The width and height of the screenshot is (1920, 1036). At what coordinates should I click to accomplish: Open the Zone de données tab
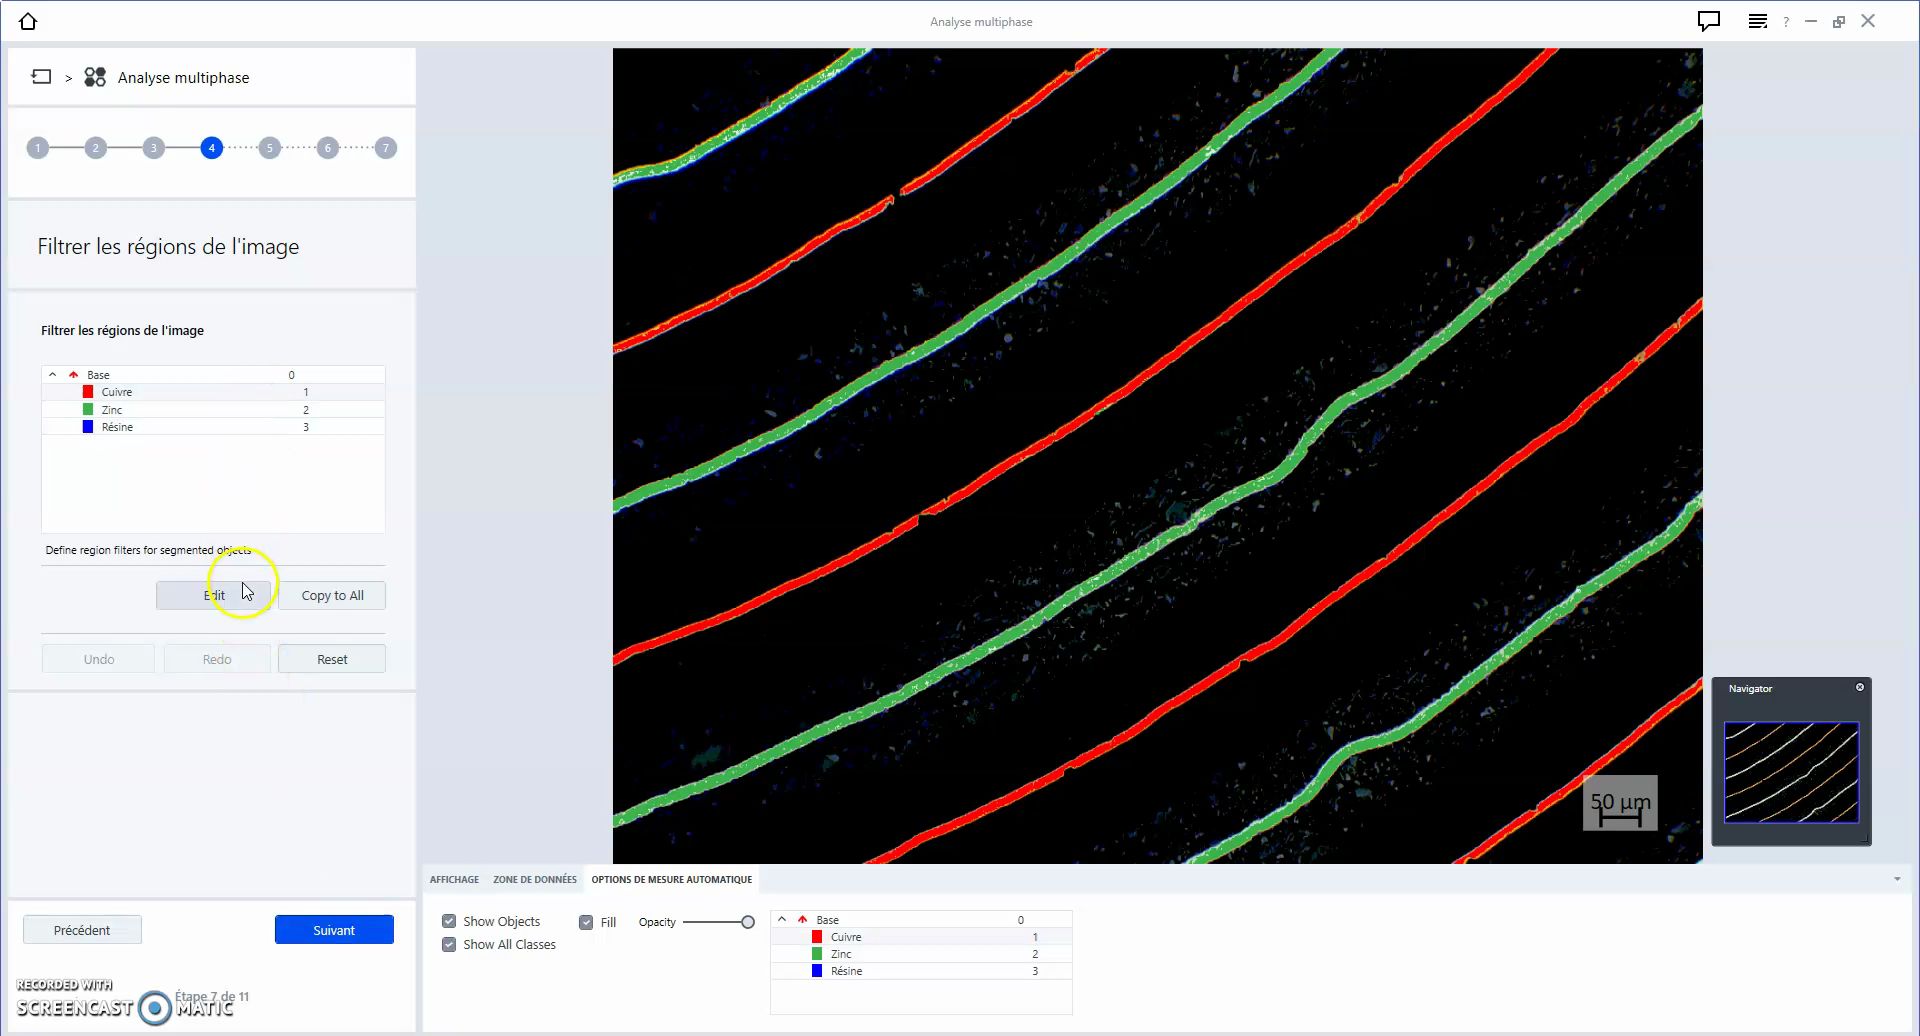(535, 879)
